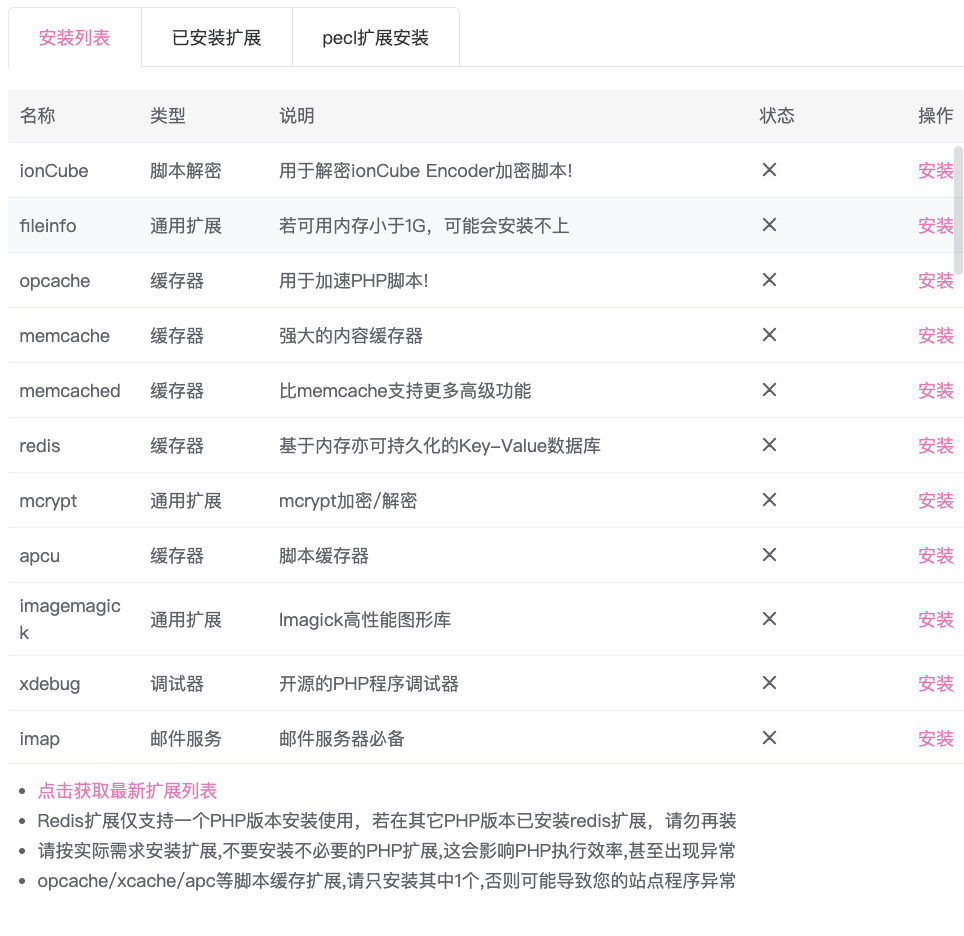964x936 pixels.
Task: Click the opcache status cross icon
Action: click(x=769, y=280)
